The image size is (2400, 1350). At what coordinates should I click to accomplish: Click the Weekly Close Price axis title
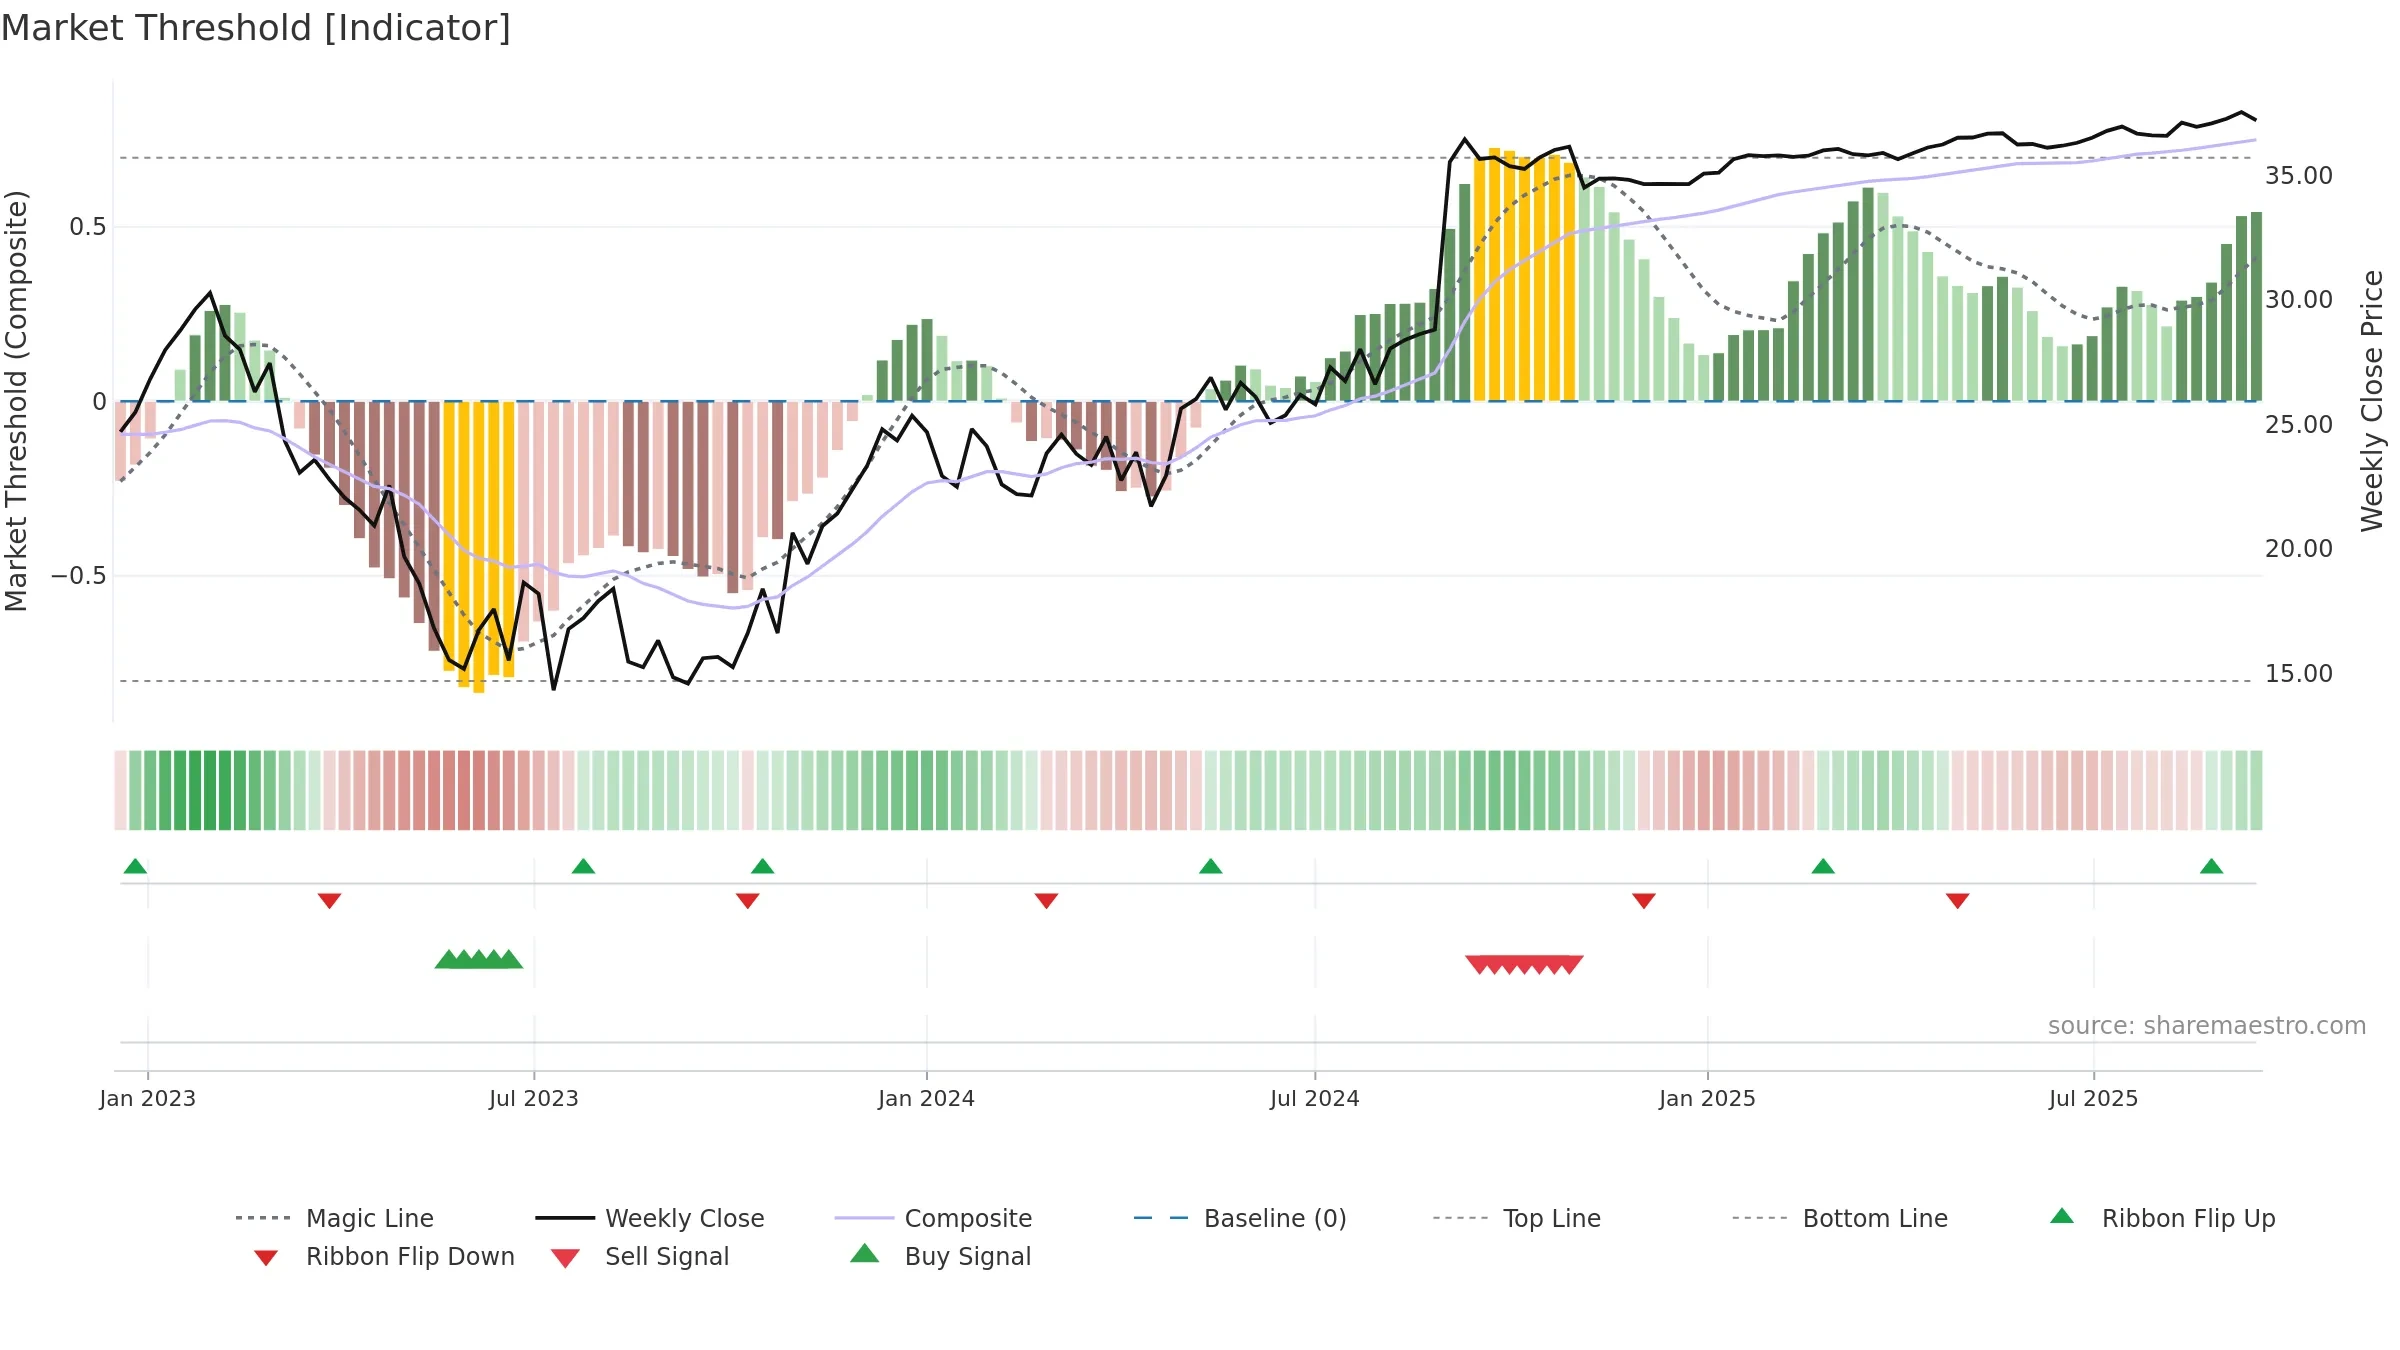[x=2371, y=401]
